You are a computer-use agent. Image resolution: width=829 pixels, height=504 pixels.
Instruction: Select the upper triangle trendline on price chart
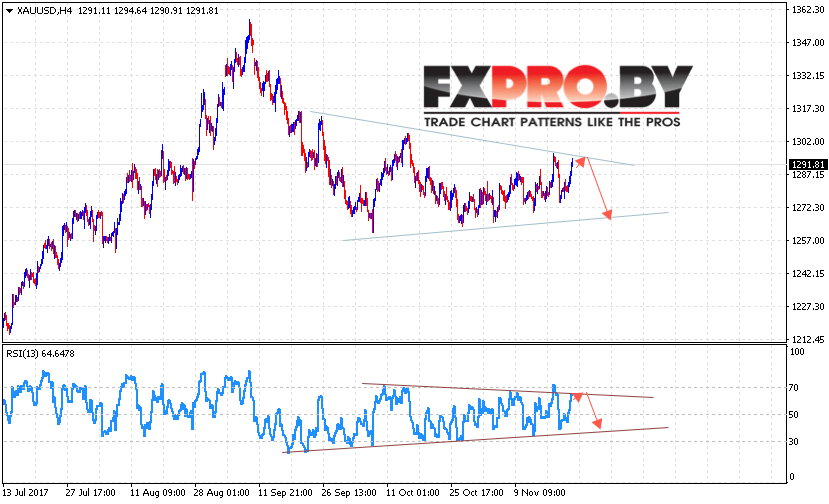pyautogui.click(x=472, y=138)
